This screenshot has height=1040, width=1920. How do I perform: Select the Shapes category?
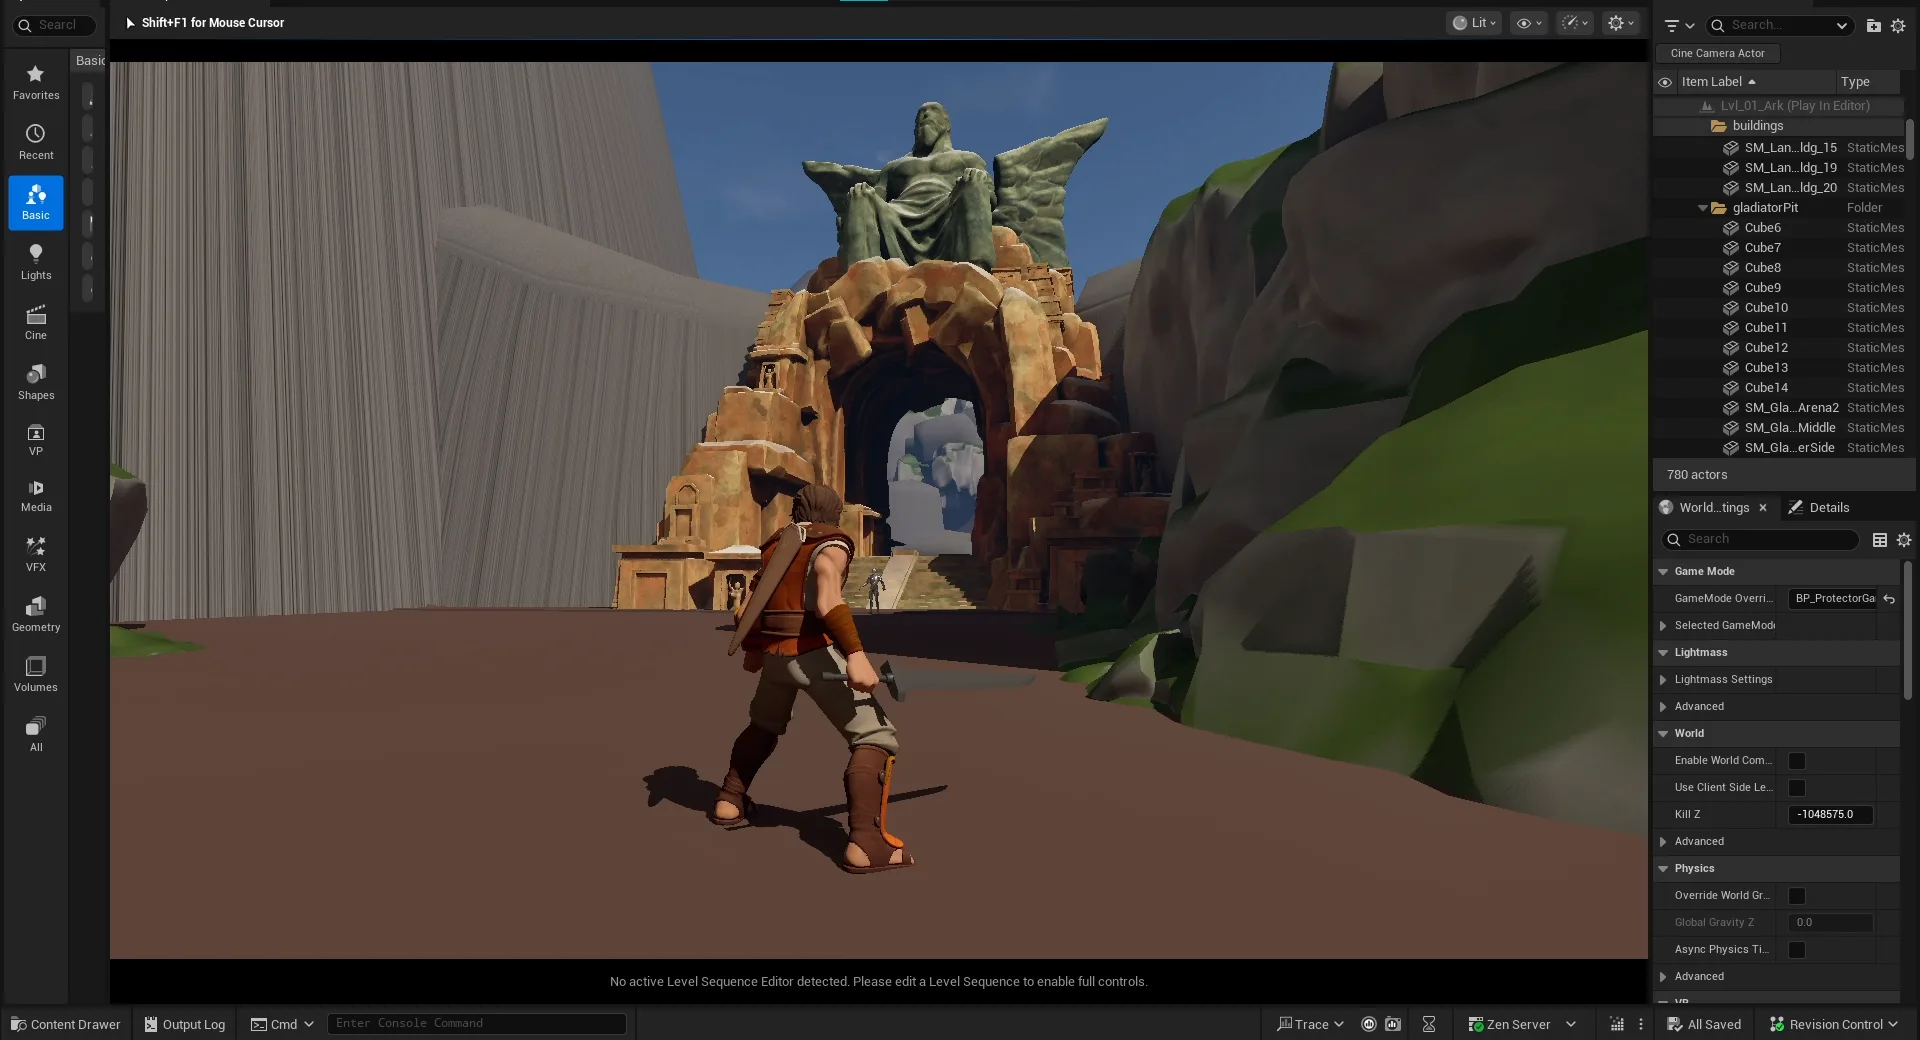click(x=36, y=383)
